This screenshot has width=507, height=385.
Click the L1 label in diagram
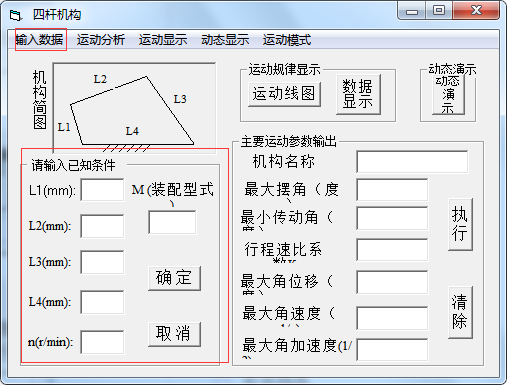click(x=64, y=127)
